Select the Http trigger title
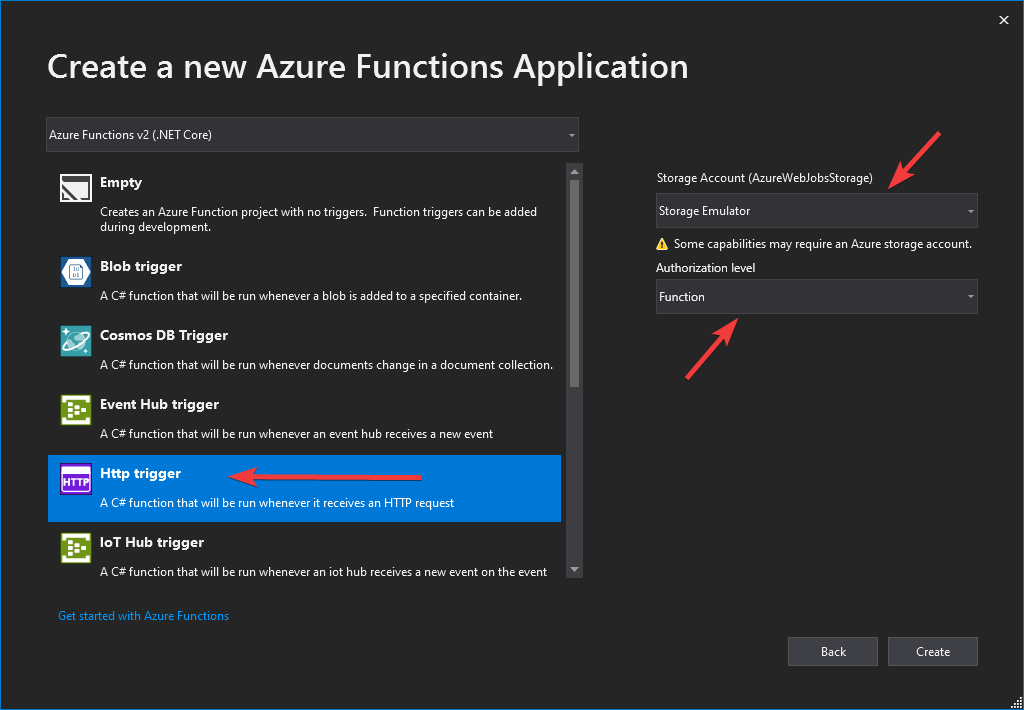The width and height of the screenshot is (1024, 710). 140,474
